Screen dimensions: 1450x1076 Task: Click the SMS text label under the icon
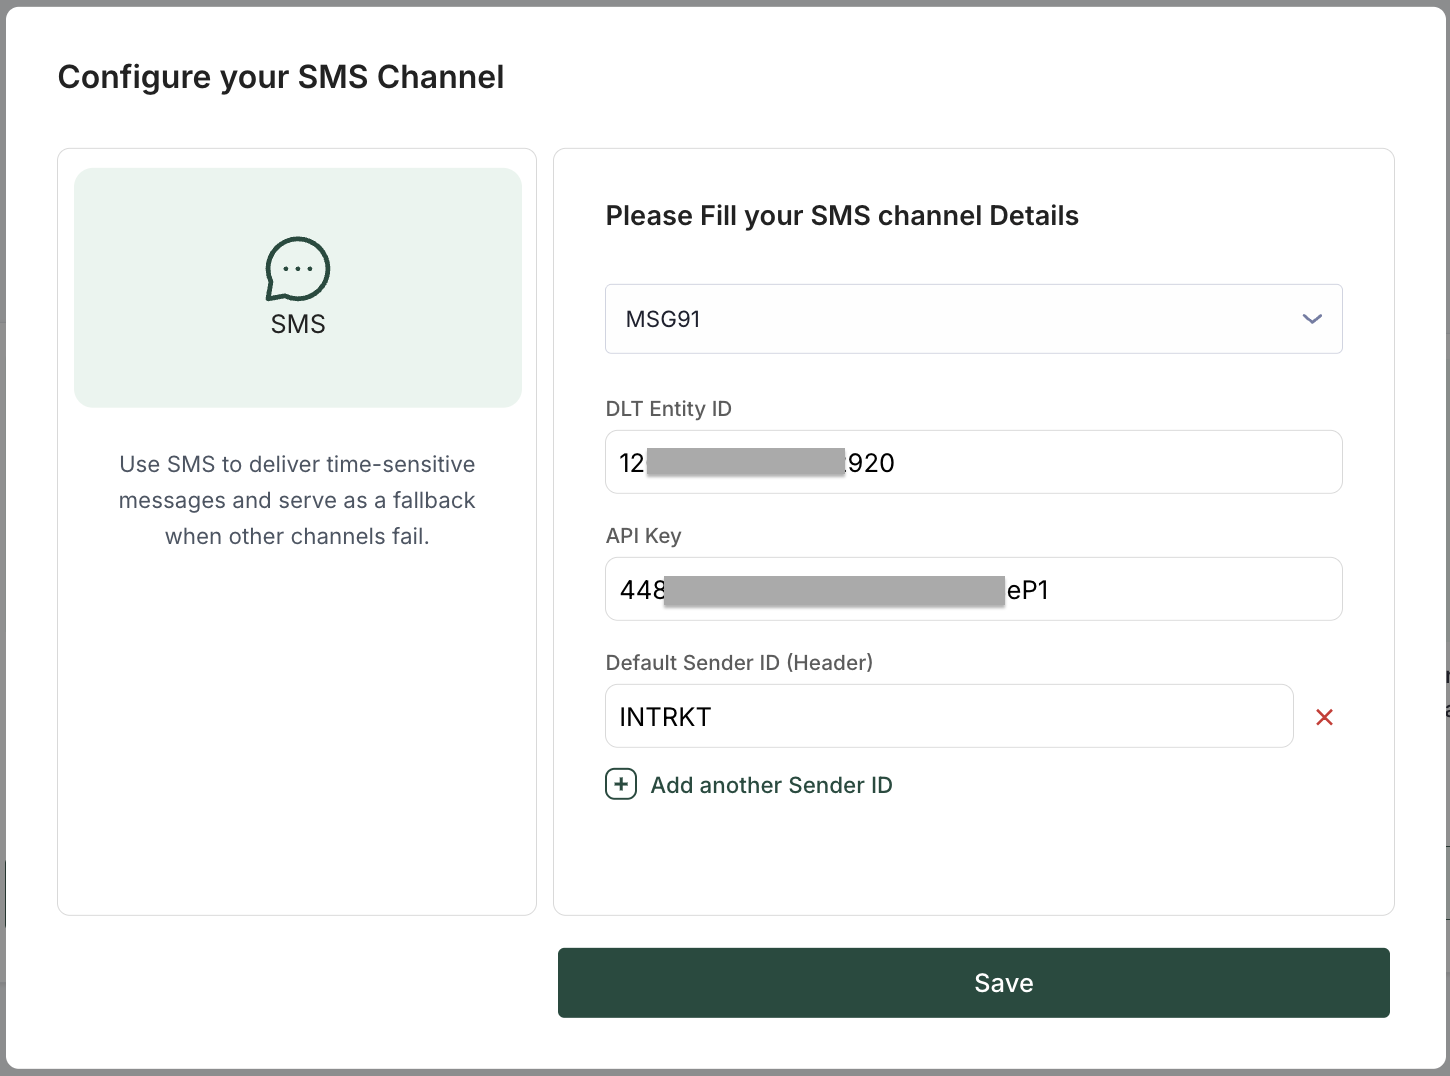click(x=298, y=324)
